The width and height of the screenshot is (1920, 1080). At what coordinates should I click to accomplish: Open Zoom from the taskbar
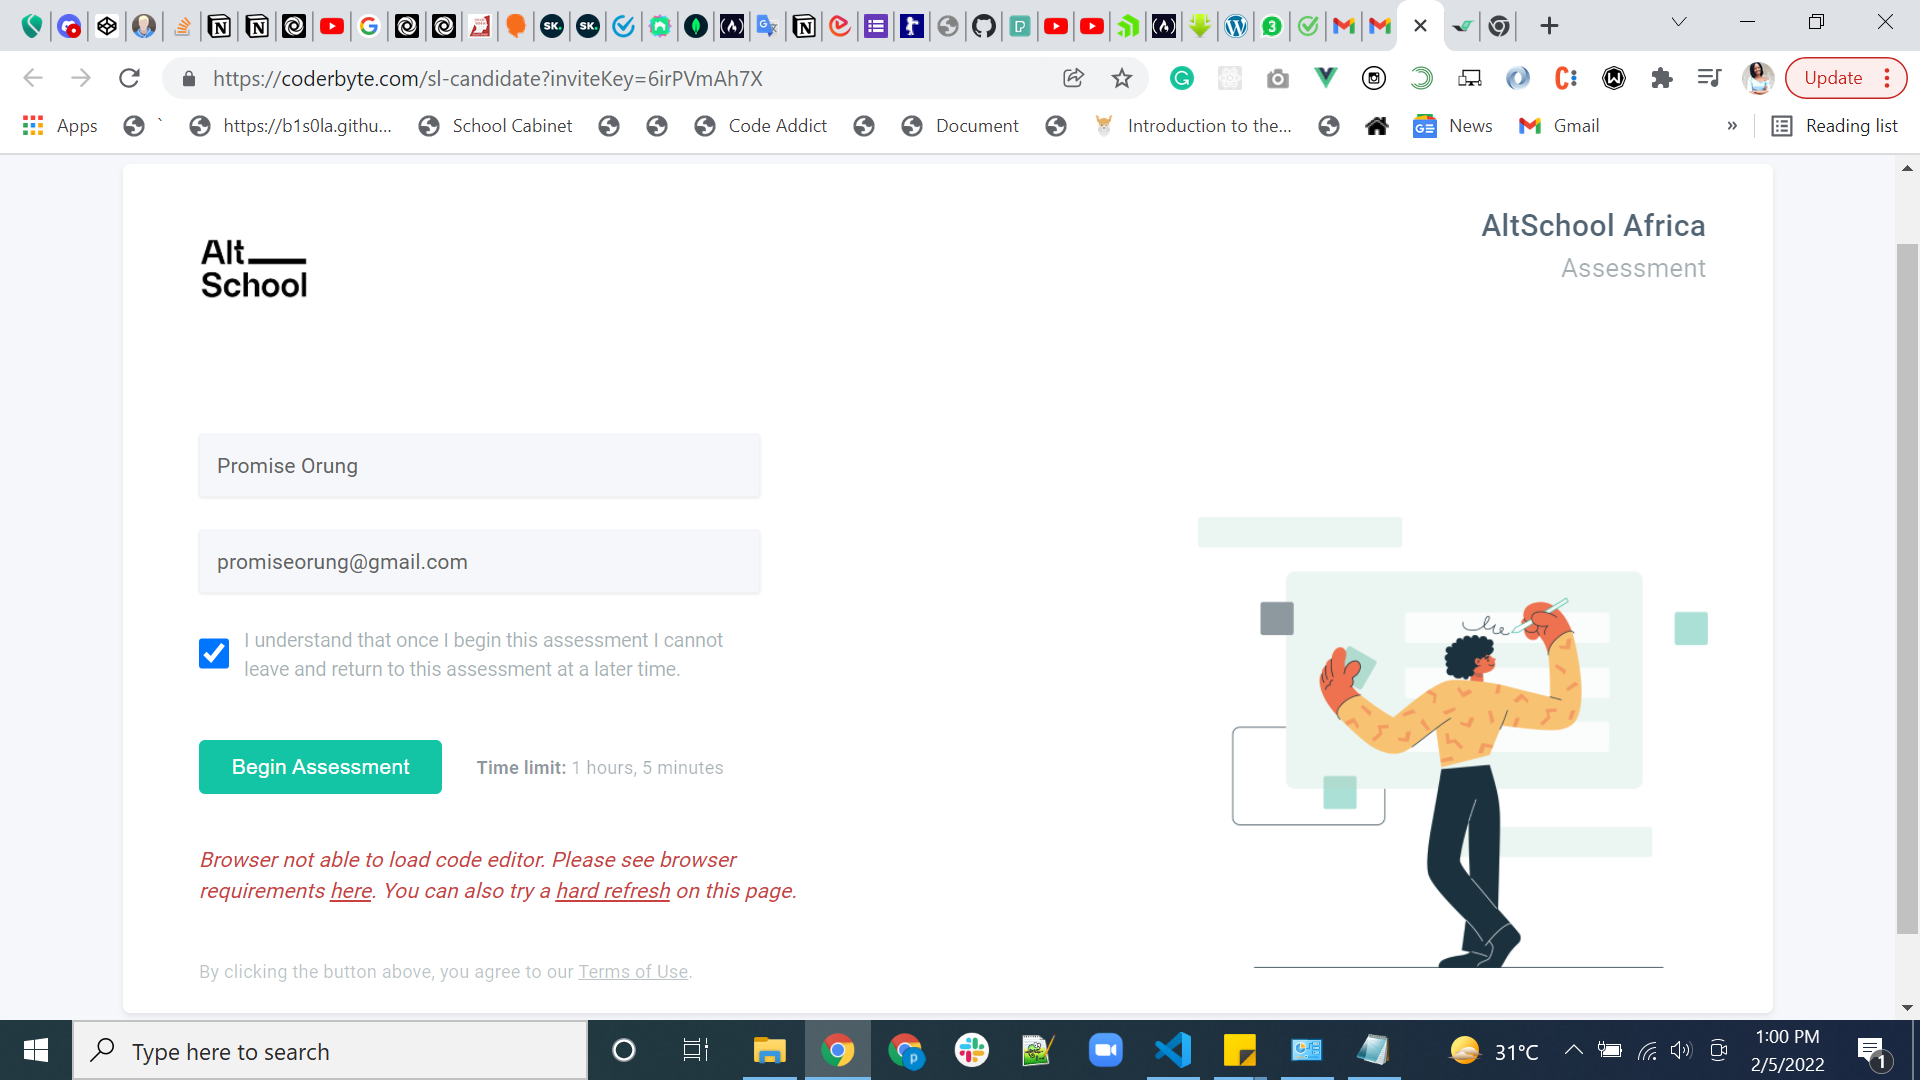point(1105,1050)
